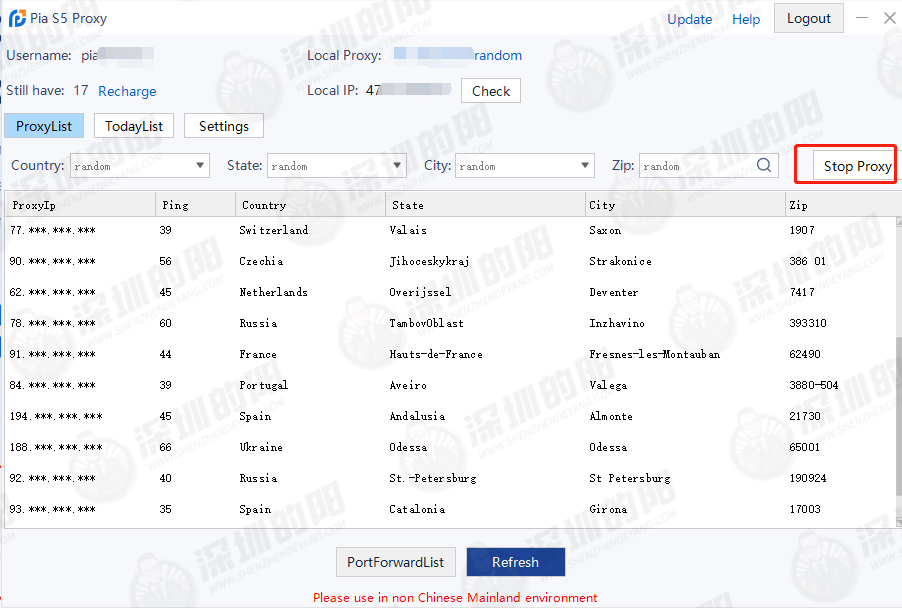This screenshot has width=902, height=608.
Task: Open the PortForwardList
Action: tap(396, 562)
